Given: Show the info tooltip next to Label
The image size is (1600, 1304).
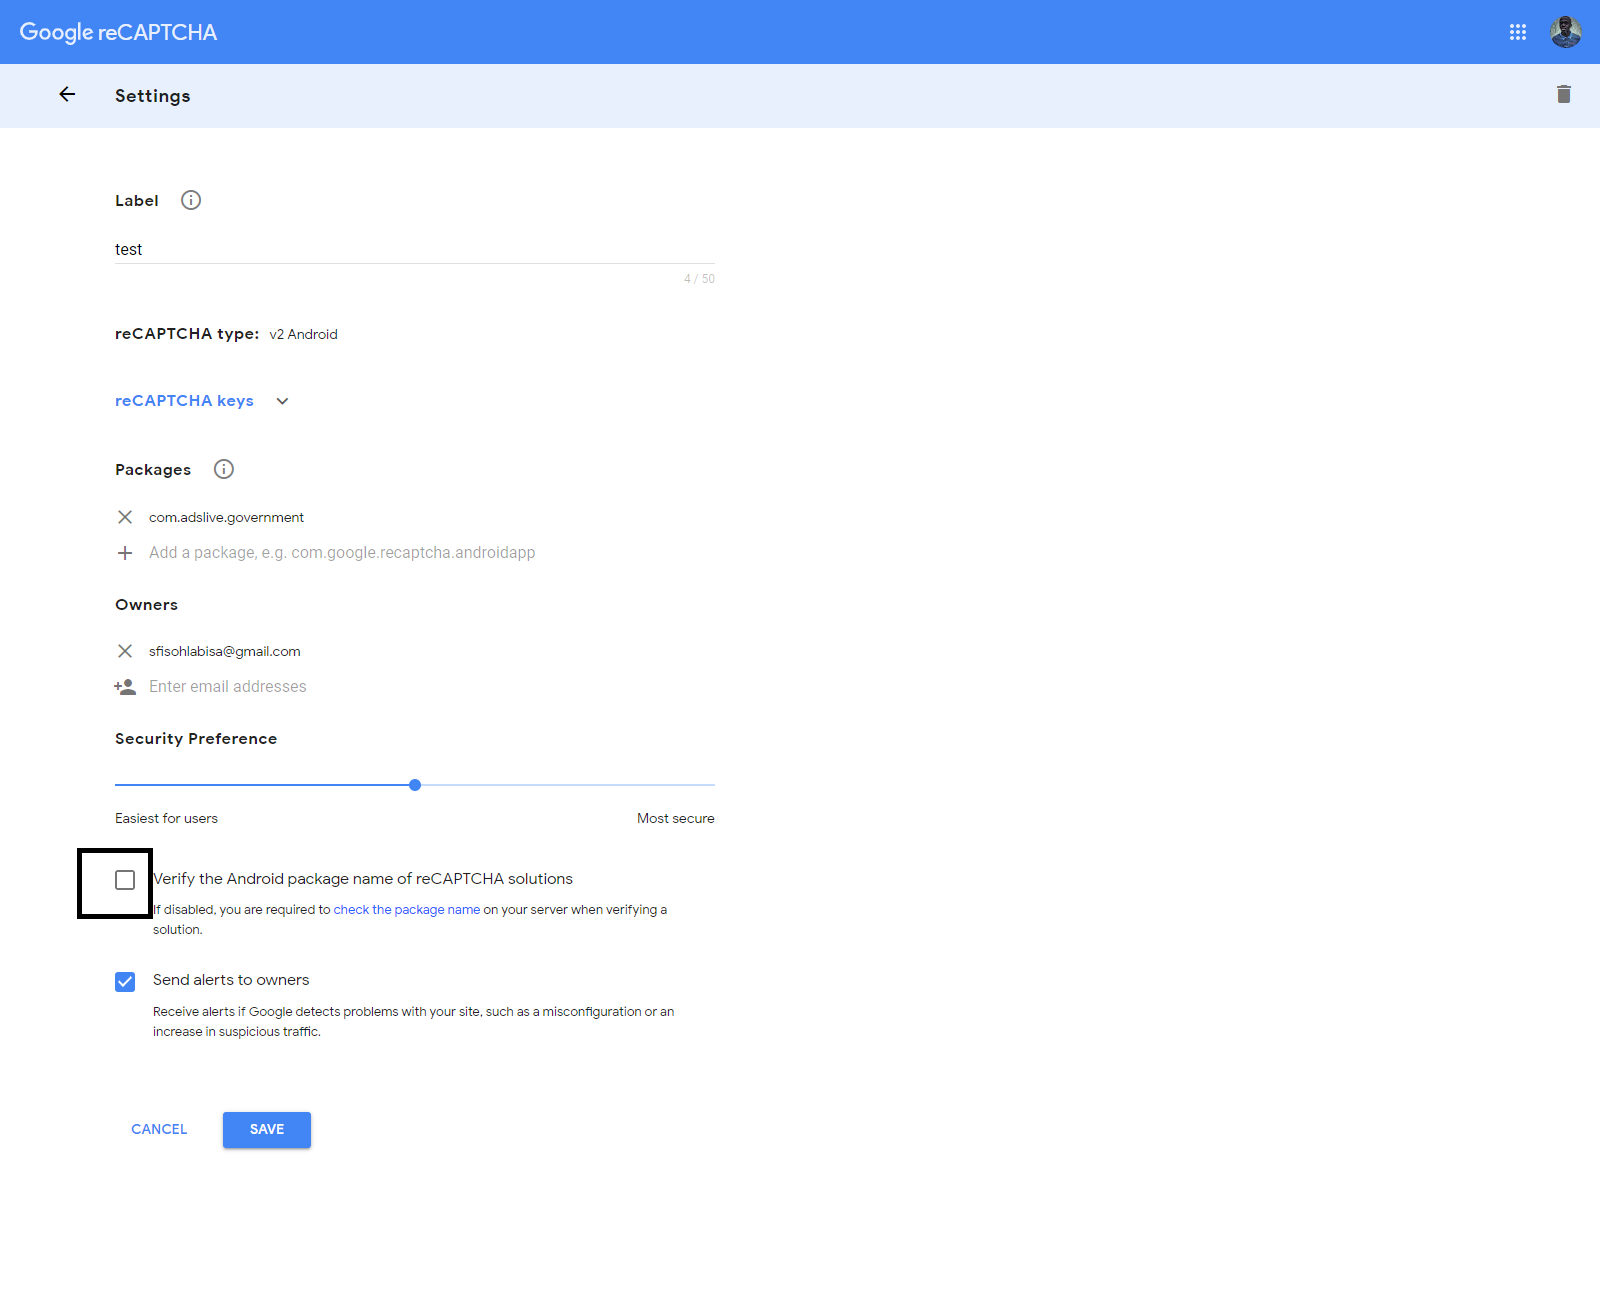Looking at the screenshot, I should [191, 200].
